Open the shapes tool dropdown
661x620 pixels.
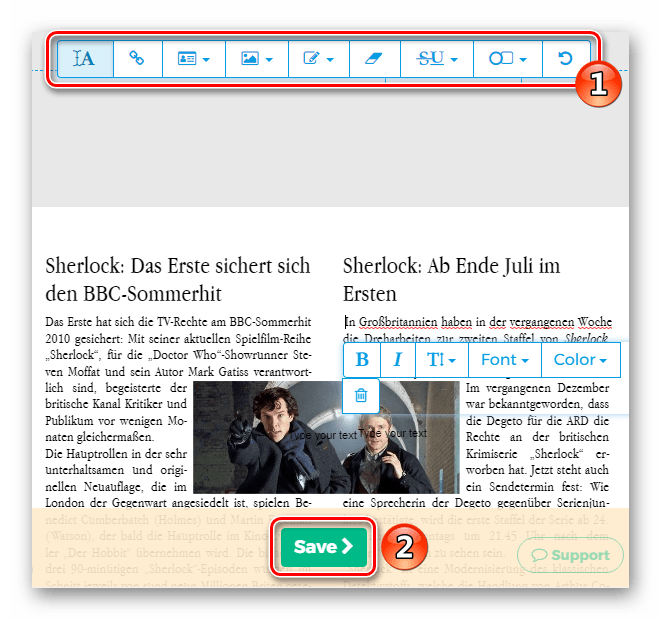(508, 59)
